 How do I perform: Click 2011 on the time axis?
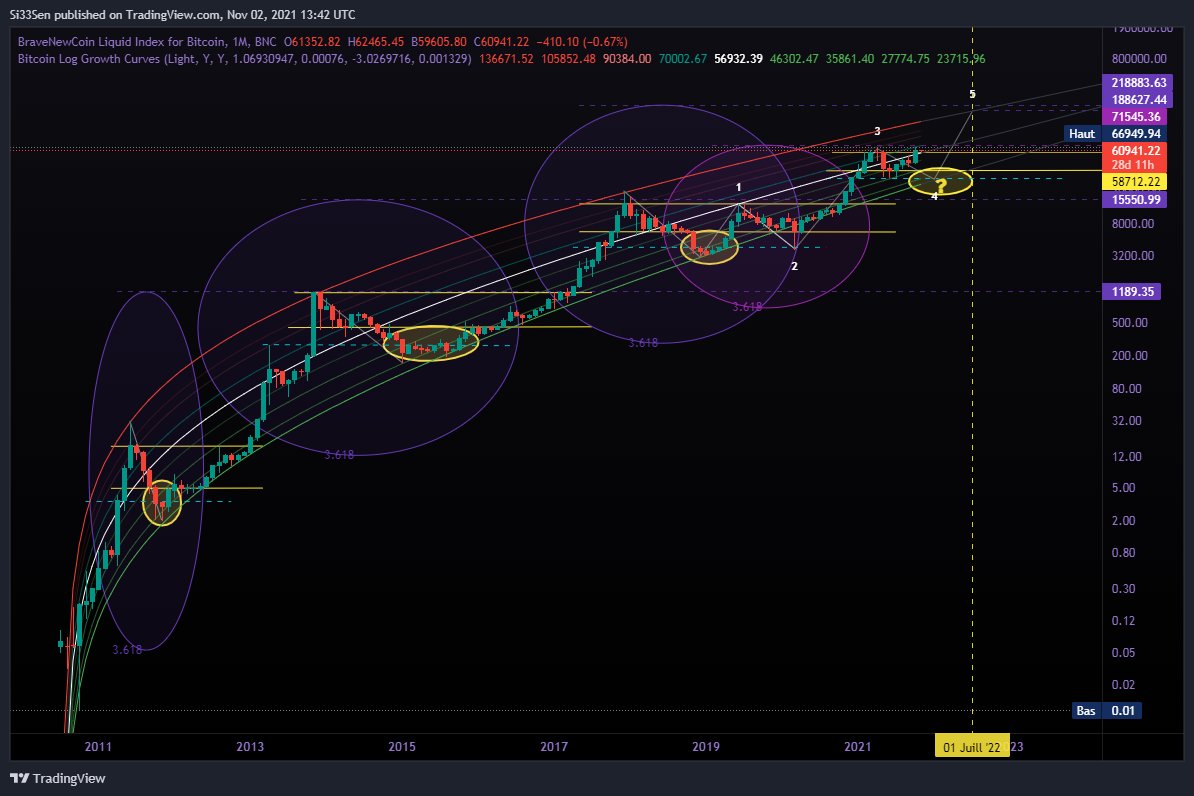(x=97, y=746)
